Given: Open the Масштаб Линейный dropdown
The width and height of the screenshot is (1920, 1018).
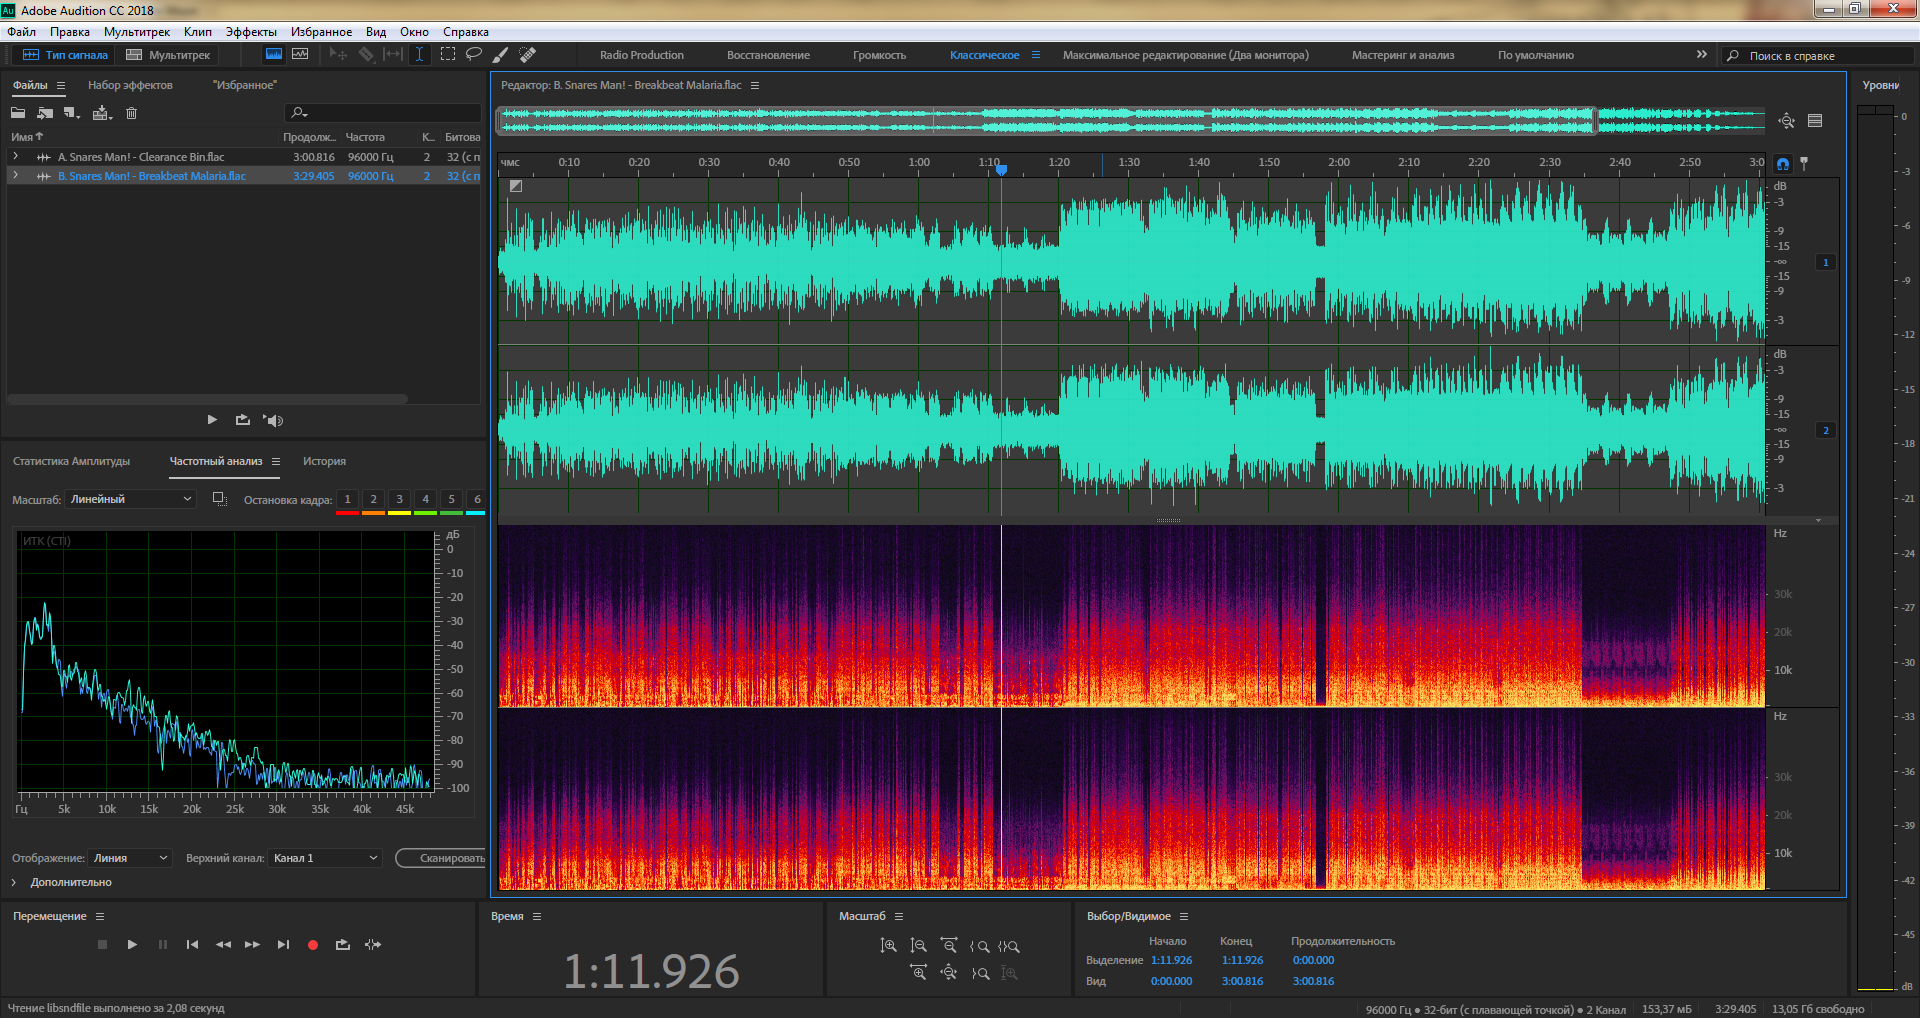Looking at the screenshot, I should point(130,499).
